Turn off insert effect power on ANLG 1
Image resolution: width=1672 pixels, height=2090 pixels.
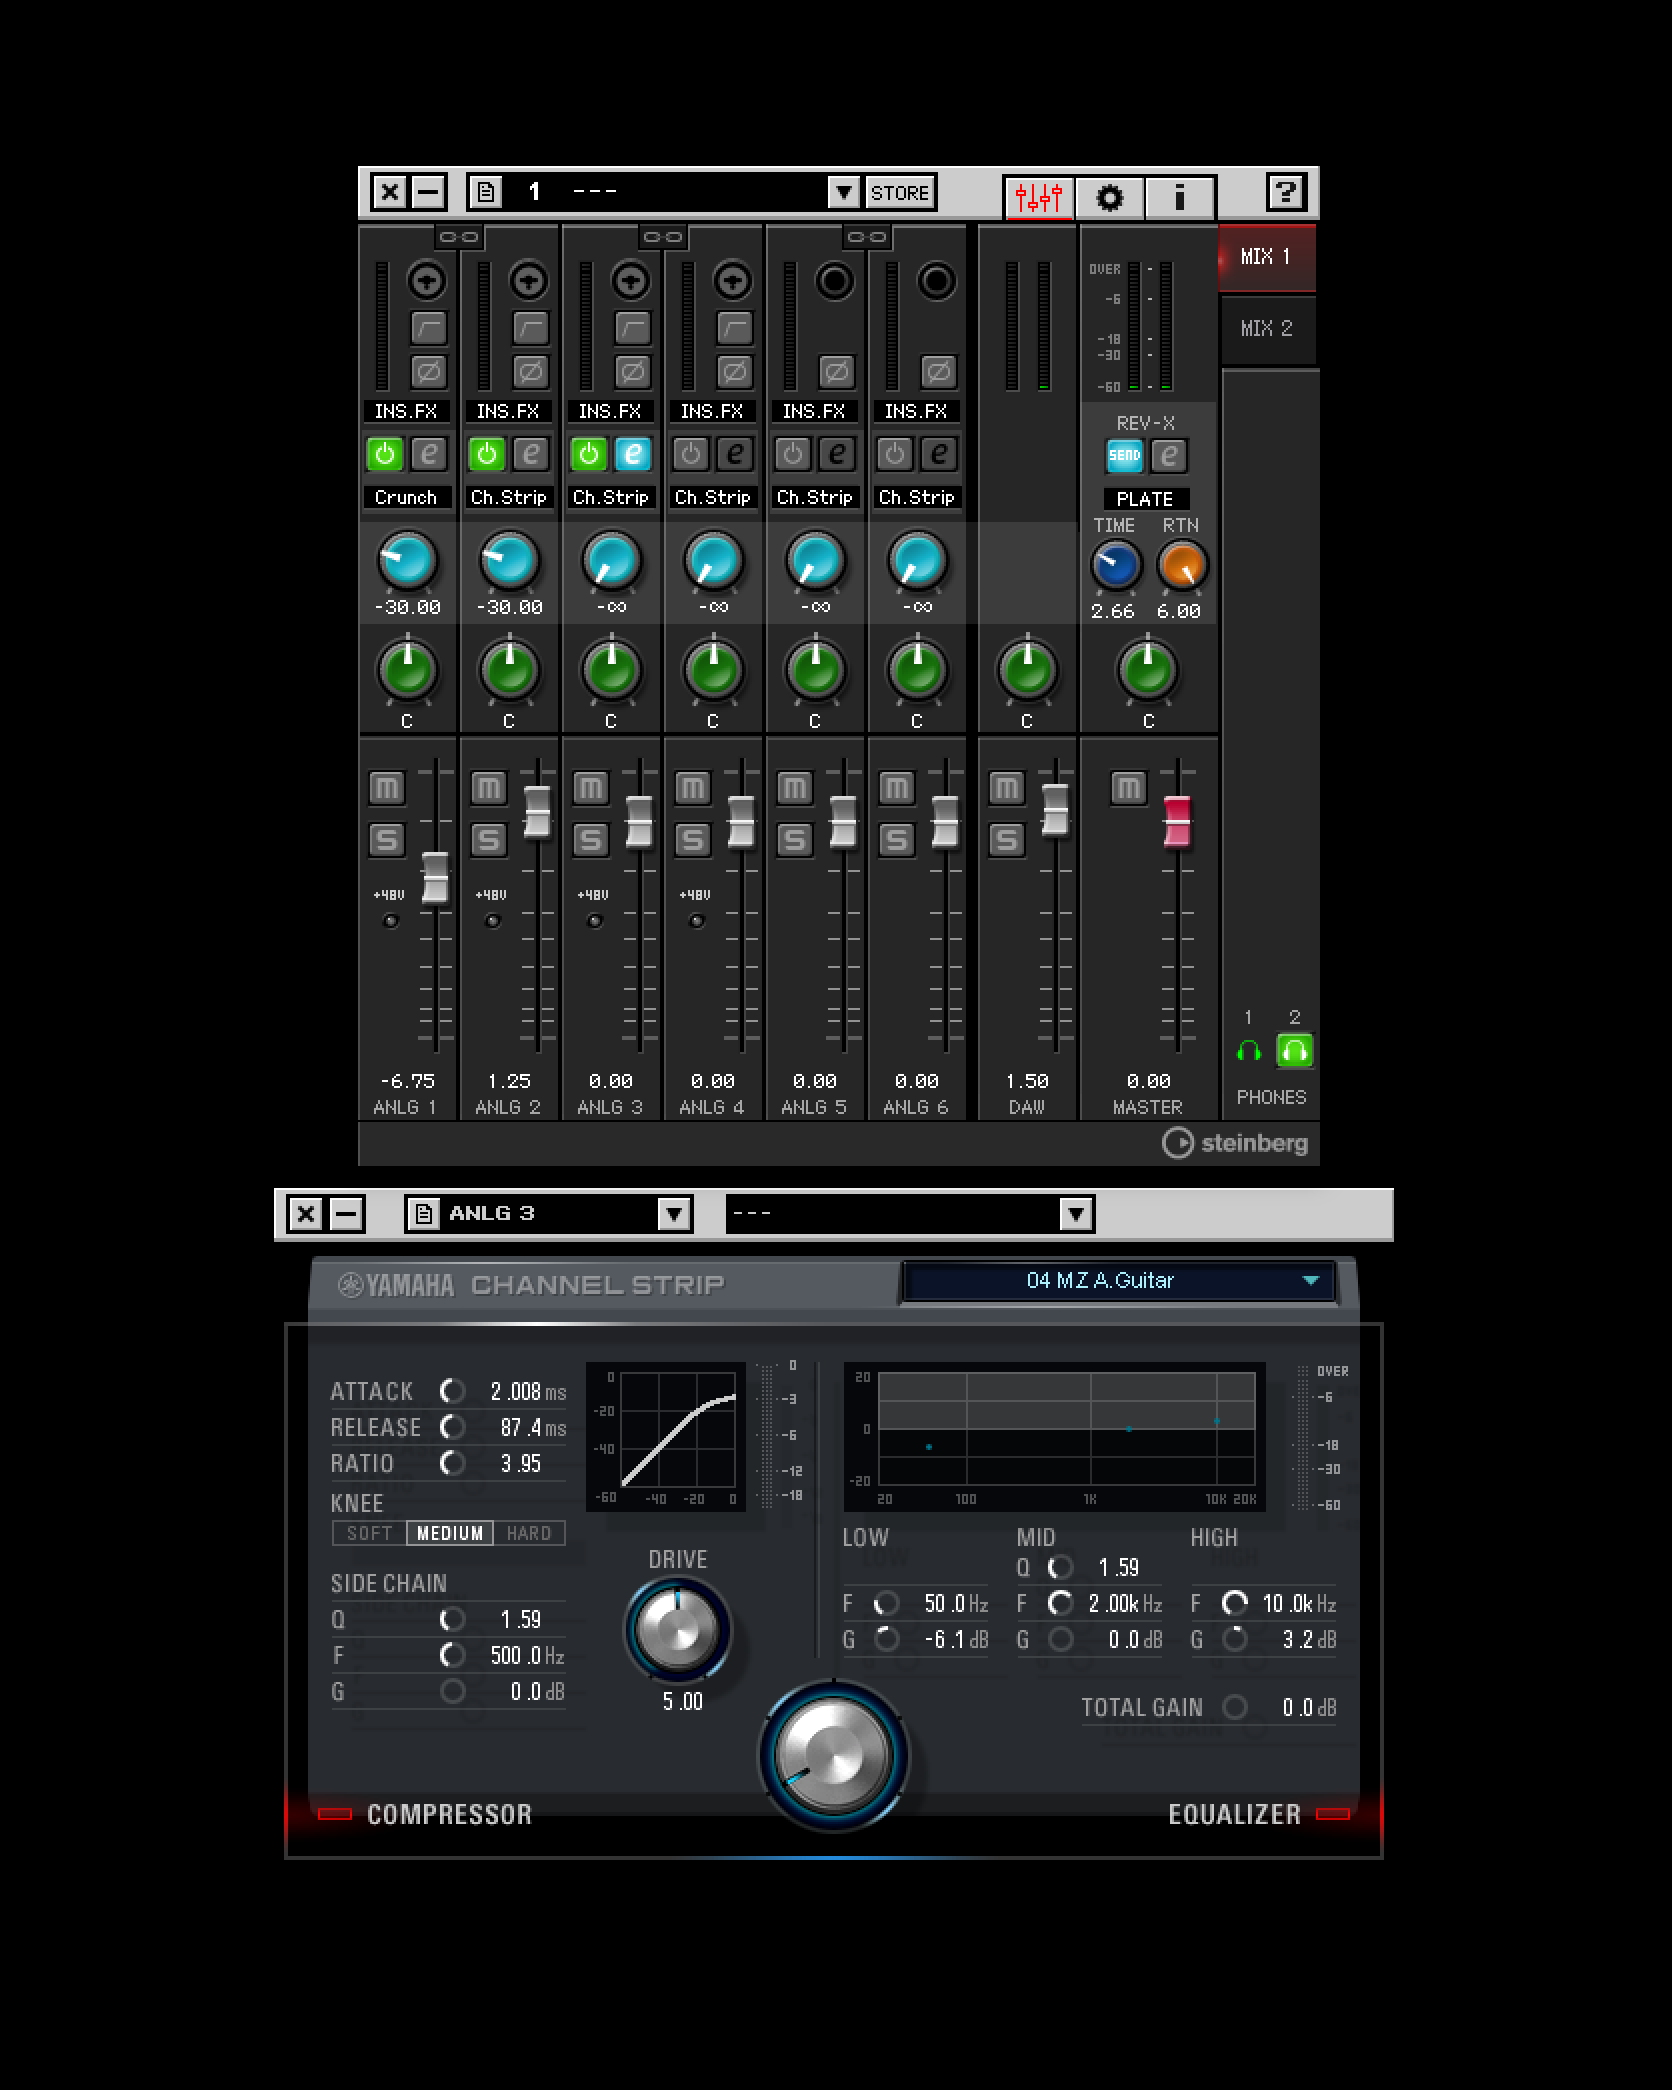click(385, 454)
